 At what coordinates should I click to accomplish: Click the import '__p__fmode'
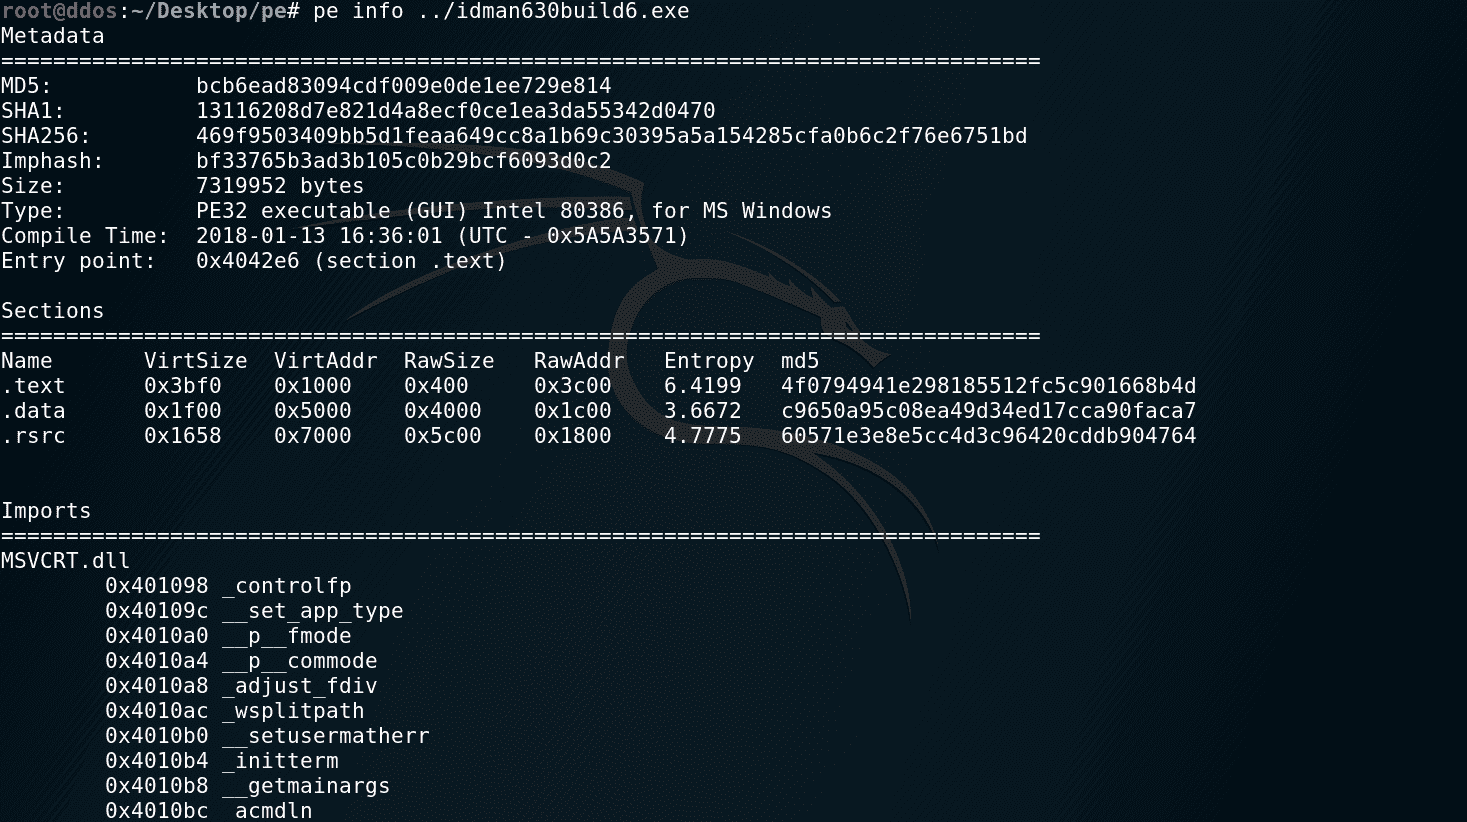287,636
